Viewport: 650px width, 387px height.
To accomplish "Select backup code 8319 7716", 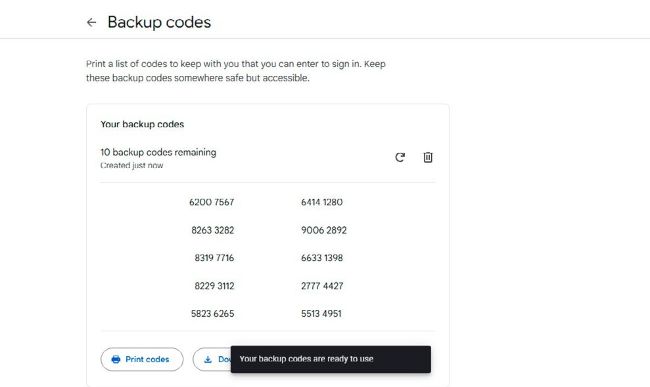I will [x=214, y=258].
